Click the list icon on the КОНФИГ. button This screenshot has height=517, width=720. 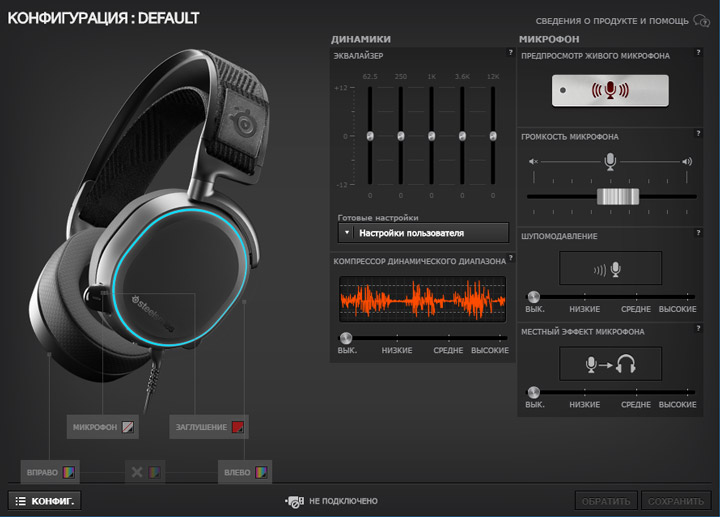(21, 501)
